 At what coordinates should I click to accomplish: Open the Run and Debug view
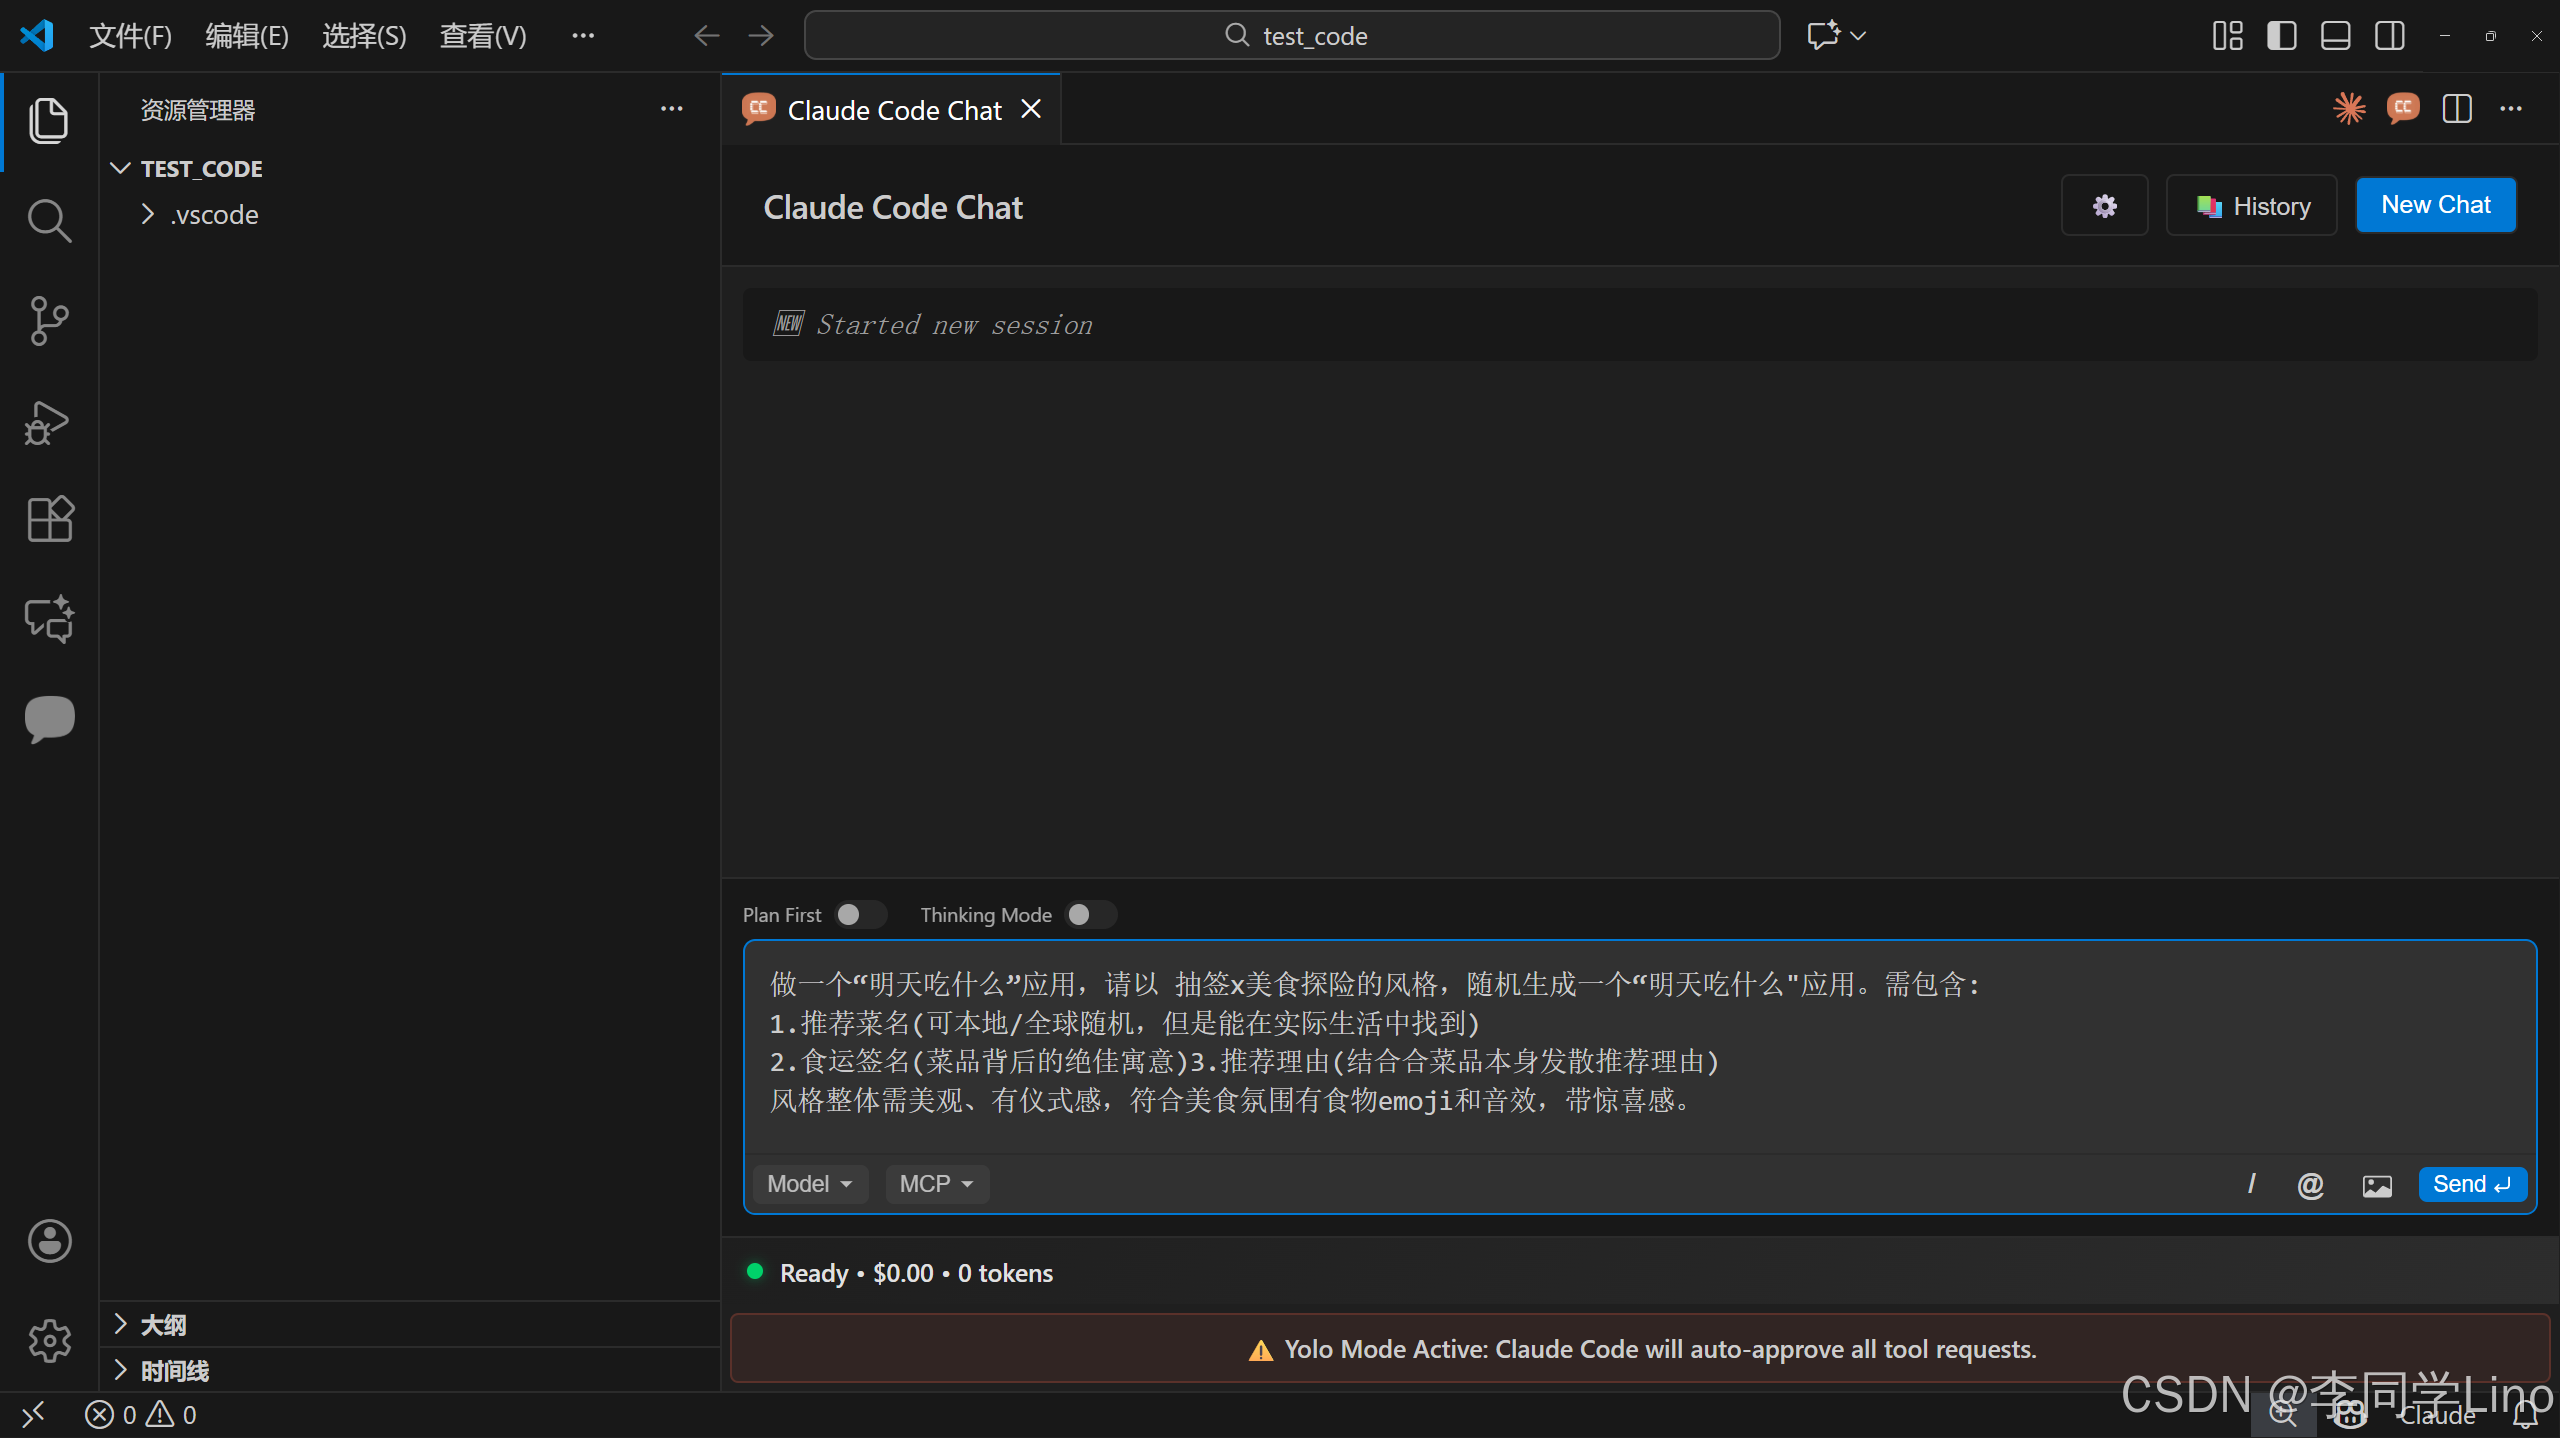pyautogui.click(x=48, y=421)
